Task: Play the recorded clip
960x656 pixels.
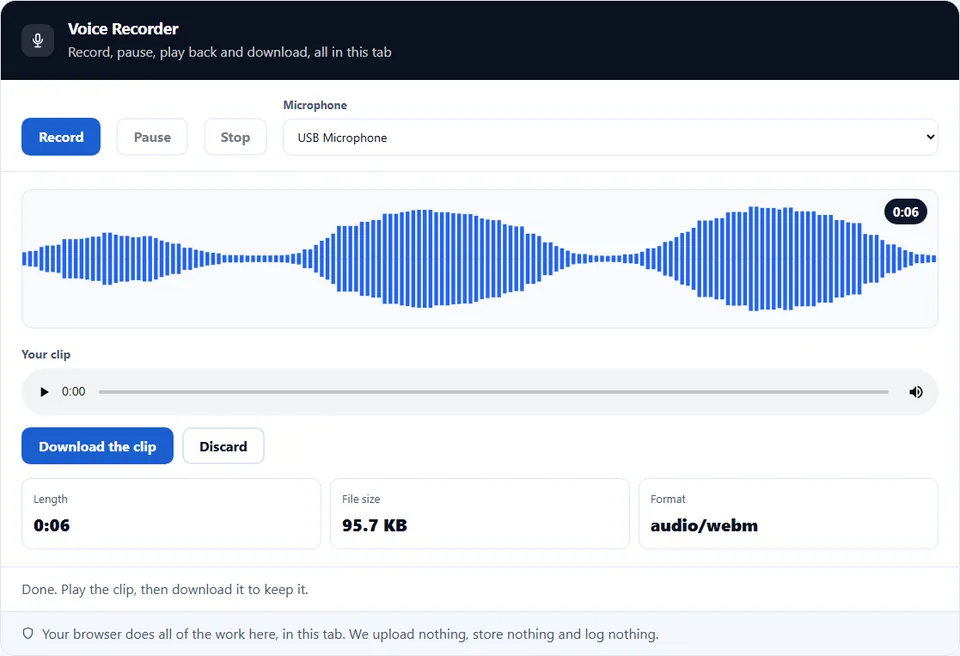Action: (x=44, y=392)
